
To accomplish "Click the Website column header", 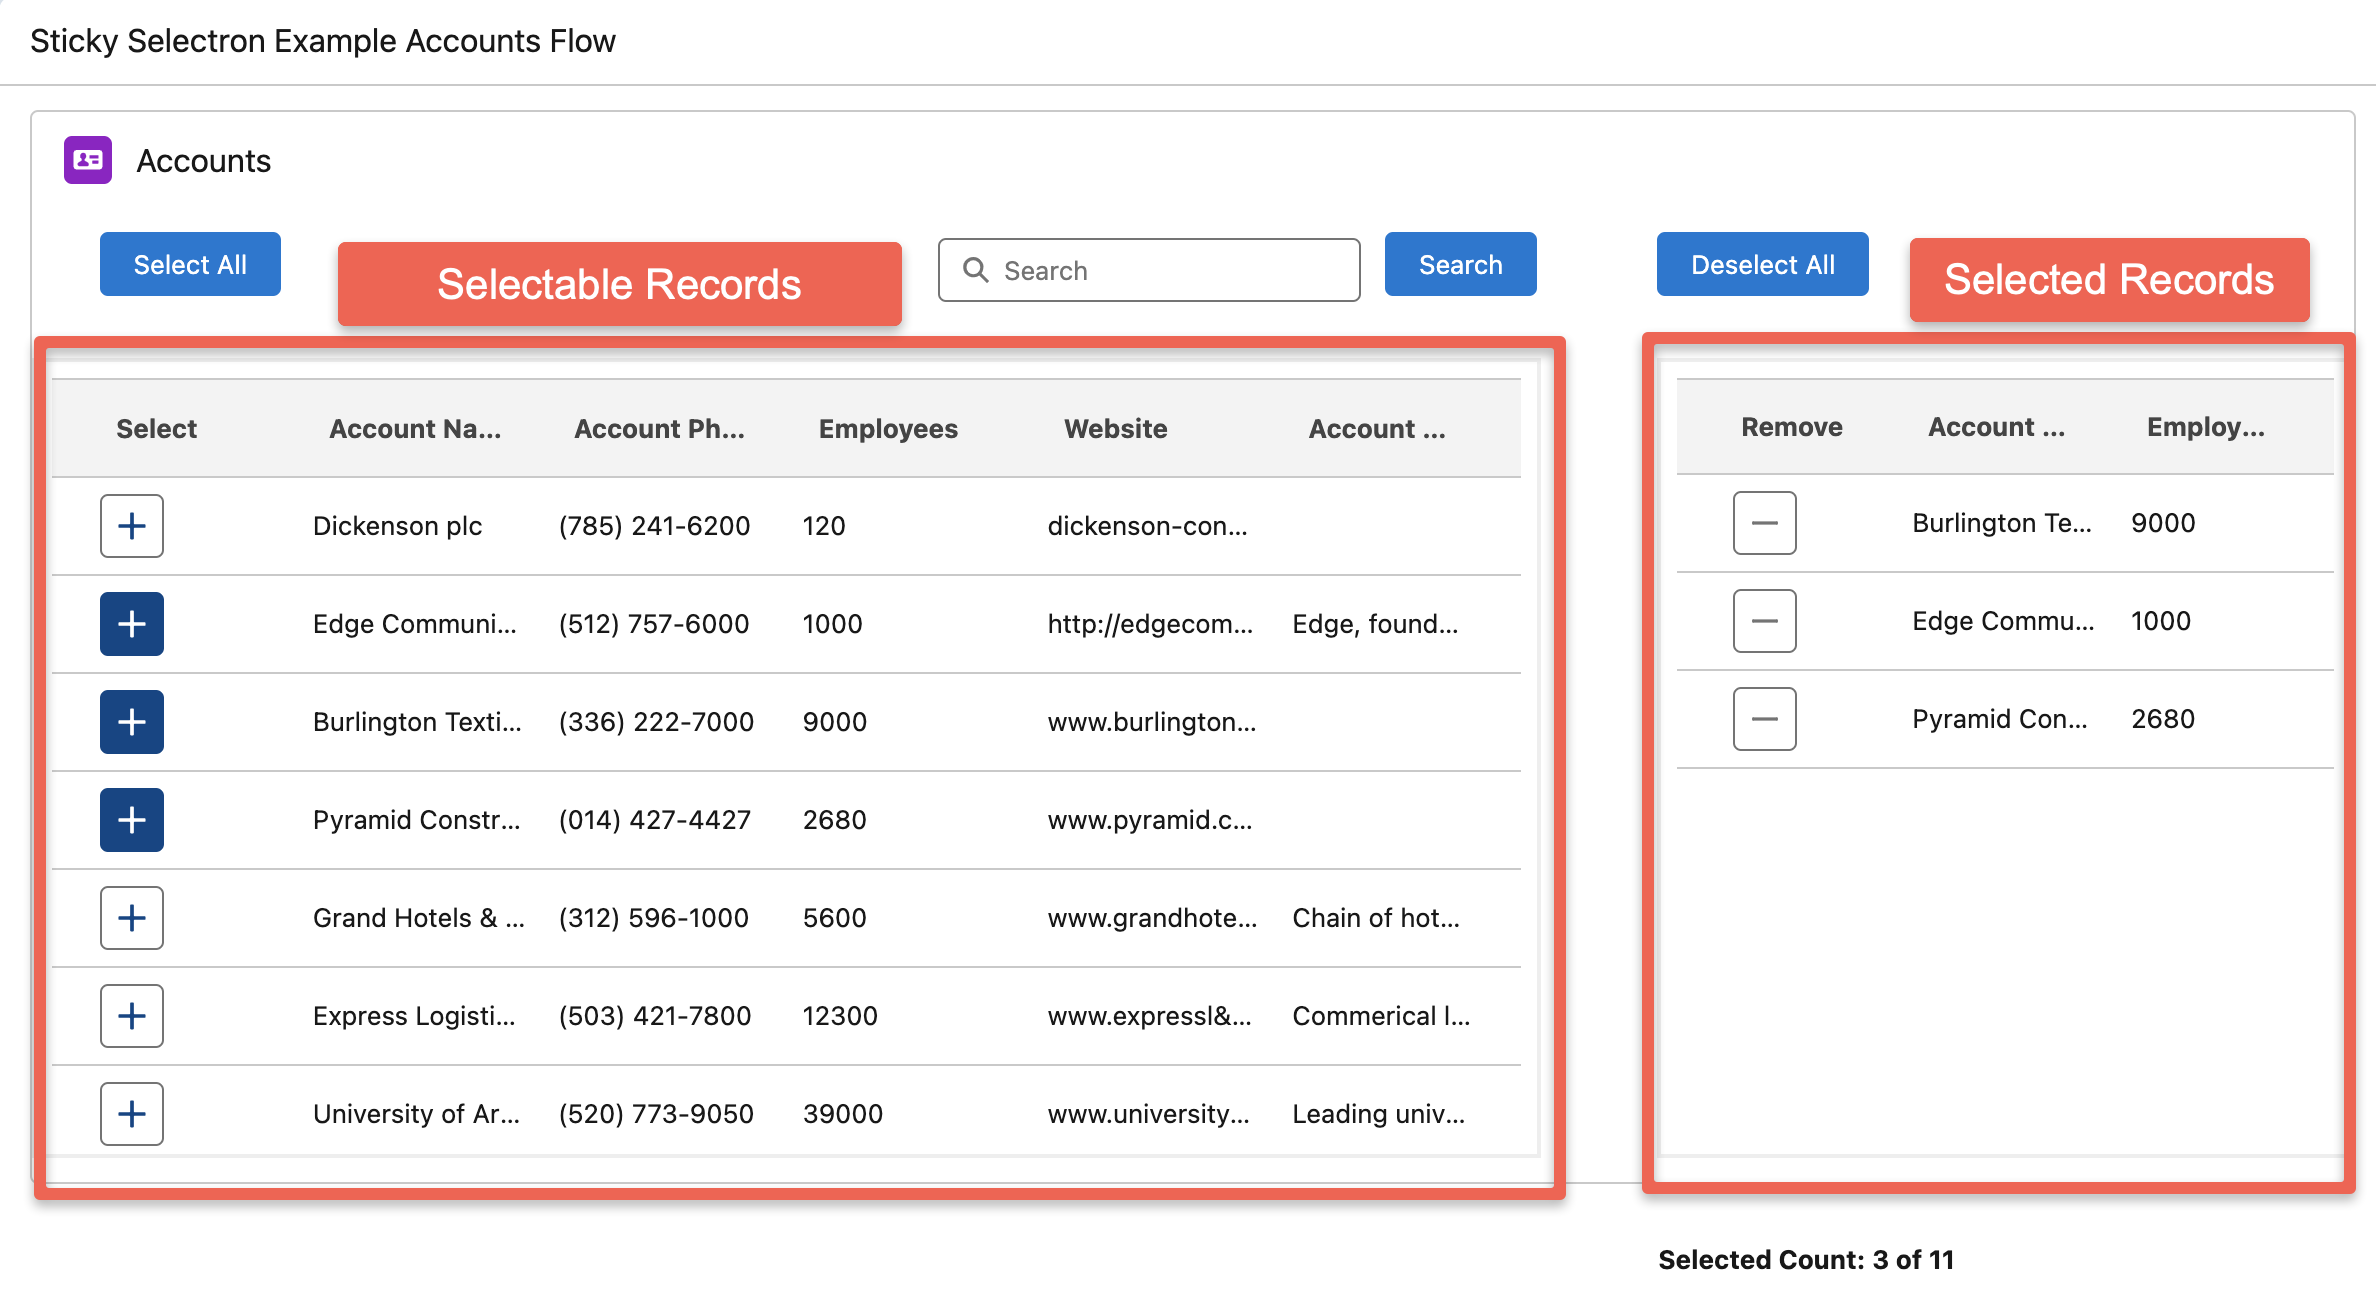I will pos(1116,429).
